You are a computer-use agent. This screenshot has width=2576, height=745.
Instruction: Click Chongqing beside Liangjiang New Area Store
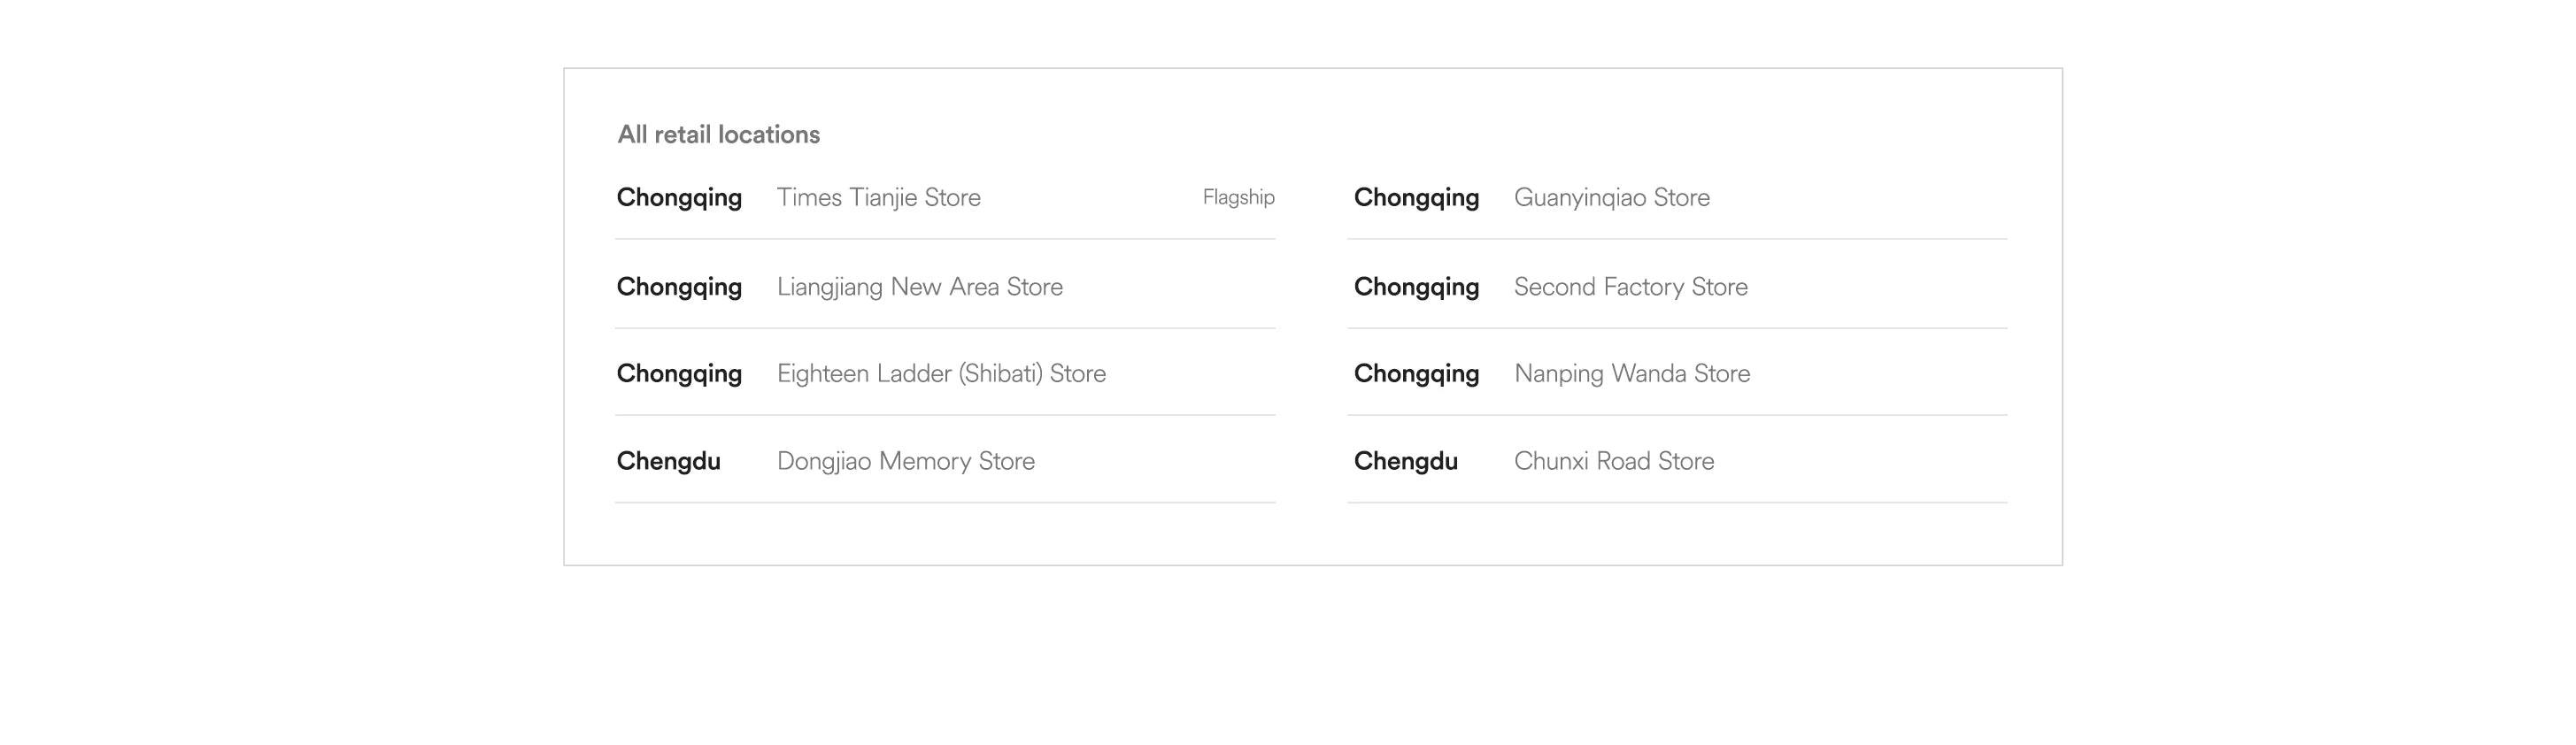[x=679, y=287]
